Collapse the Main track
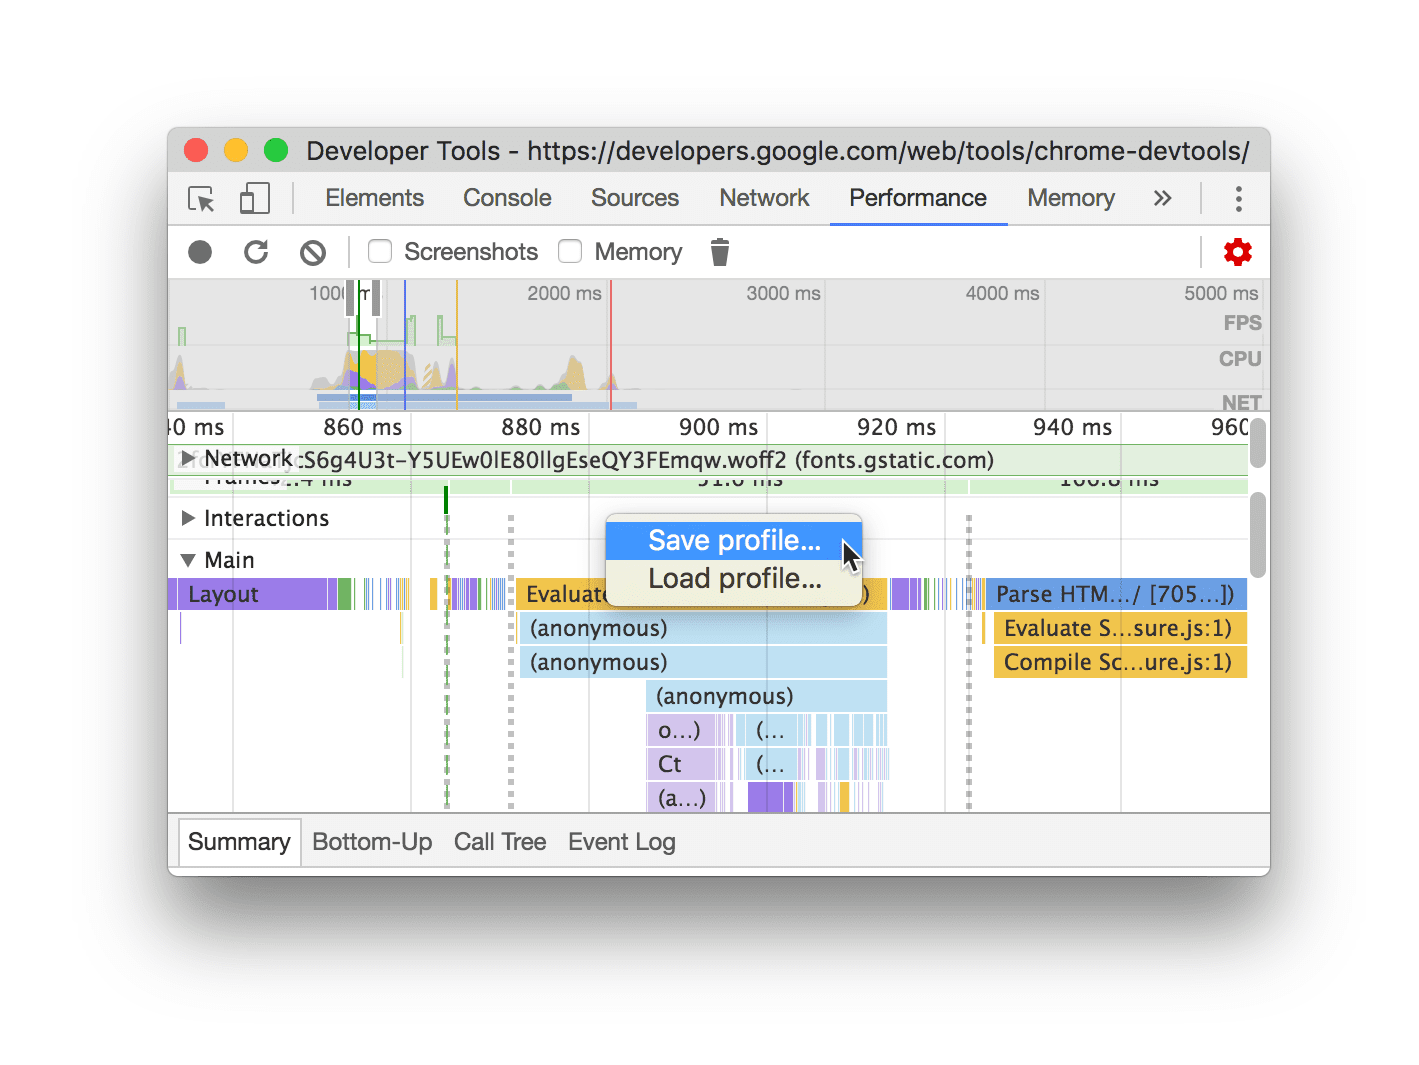Screen dimensions: 1419x1065 (x=187, y=560)
